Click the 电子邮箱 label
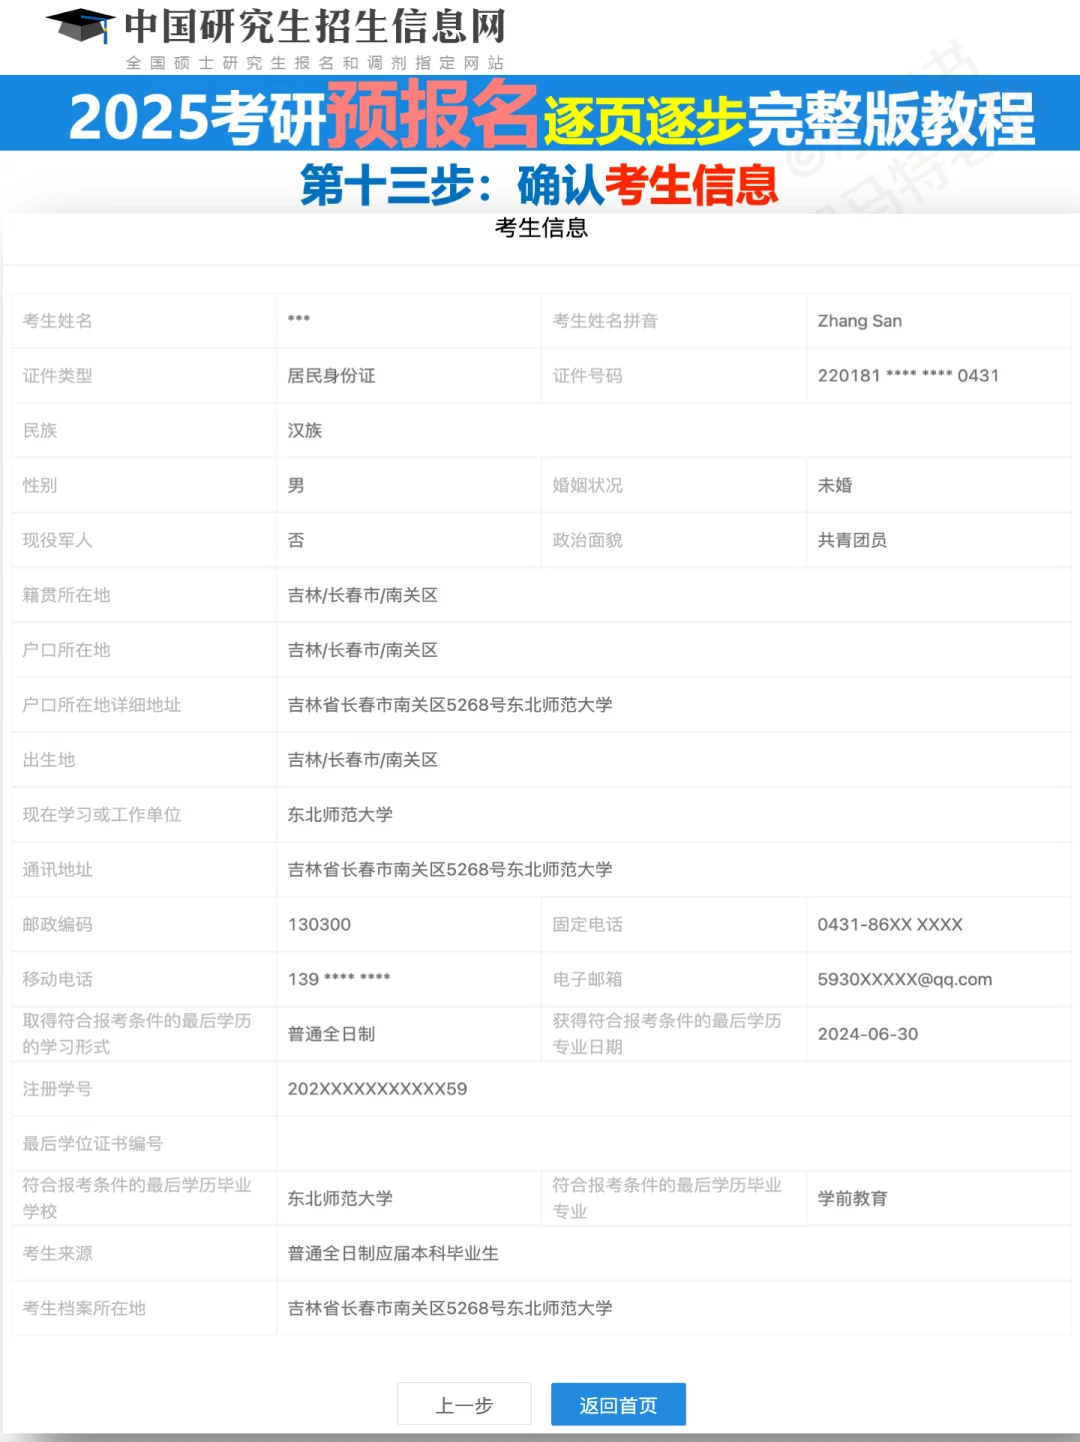The width and height of the screenshot is (1080, 1442). click(587, 979)
